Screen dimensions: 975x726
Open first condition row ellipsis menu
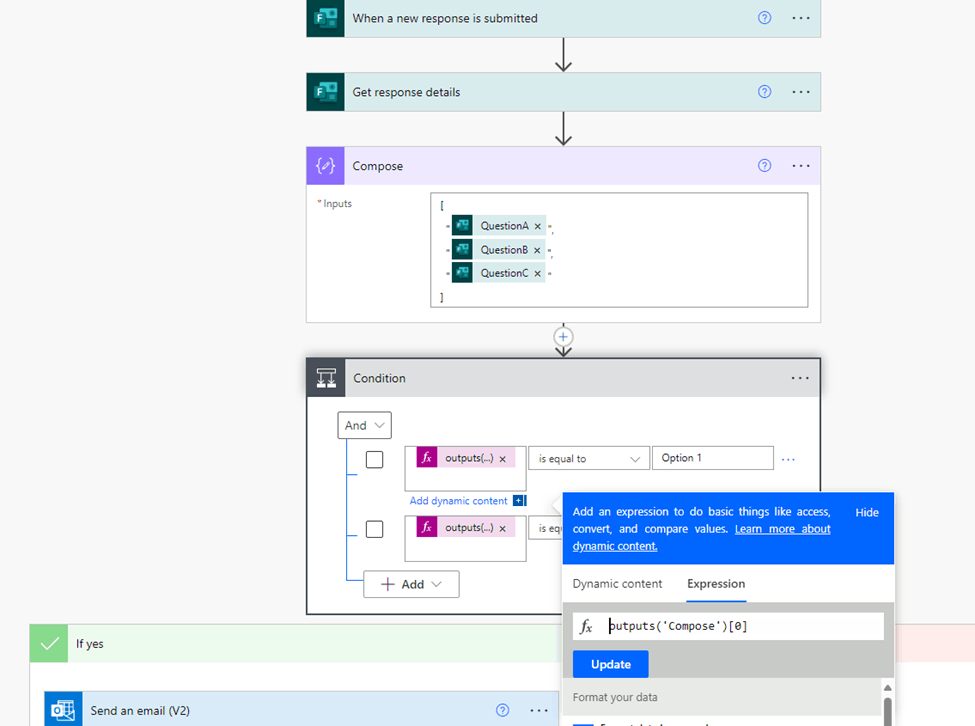pyautogui.click(x=788, y=459)
